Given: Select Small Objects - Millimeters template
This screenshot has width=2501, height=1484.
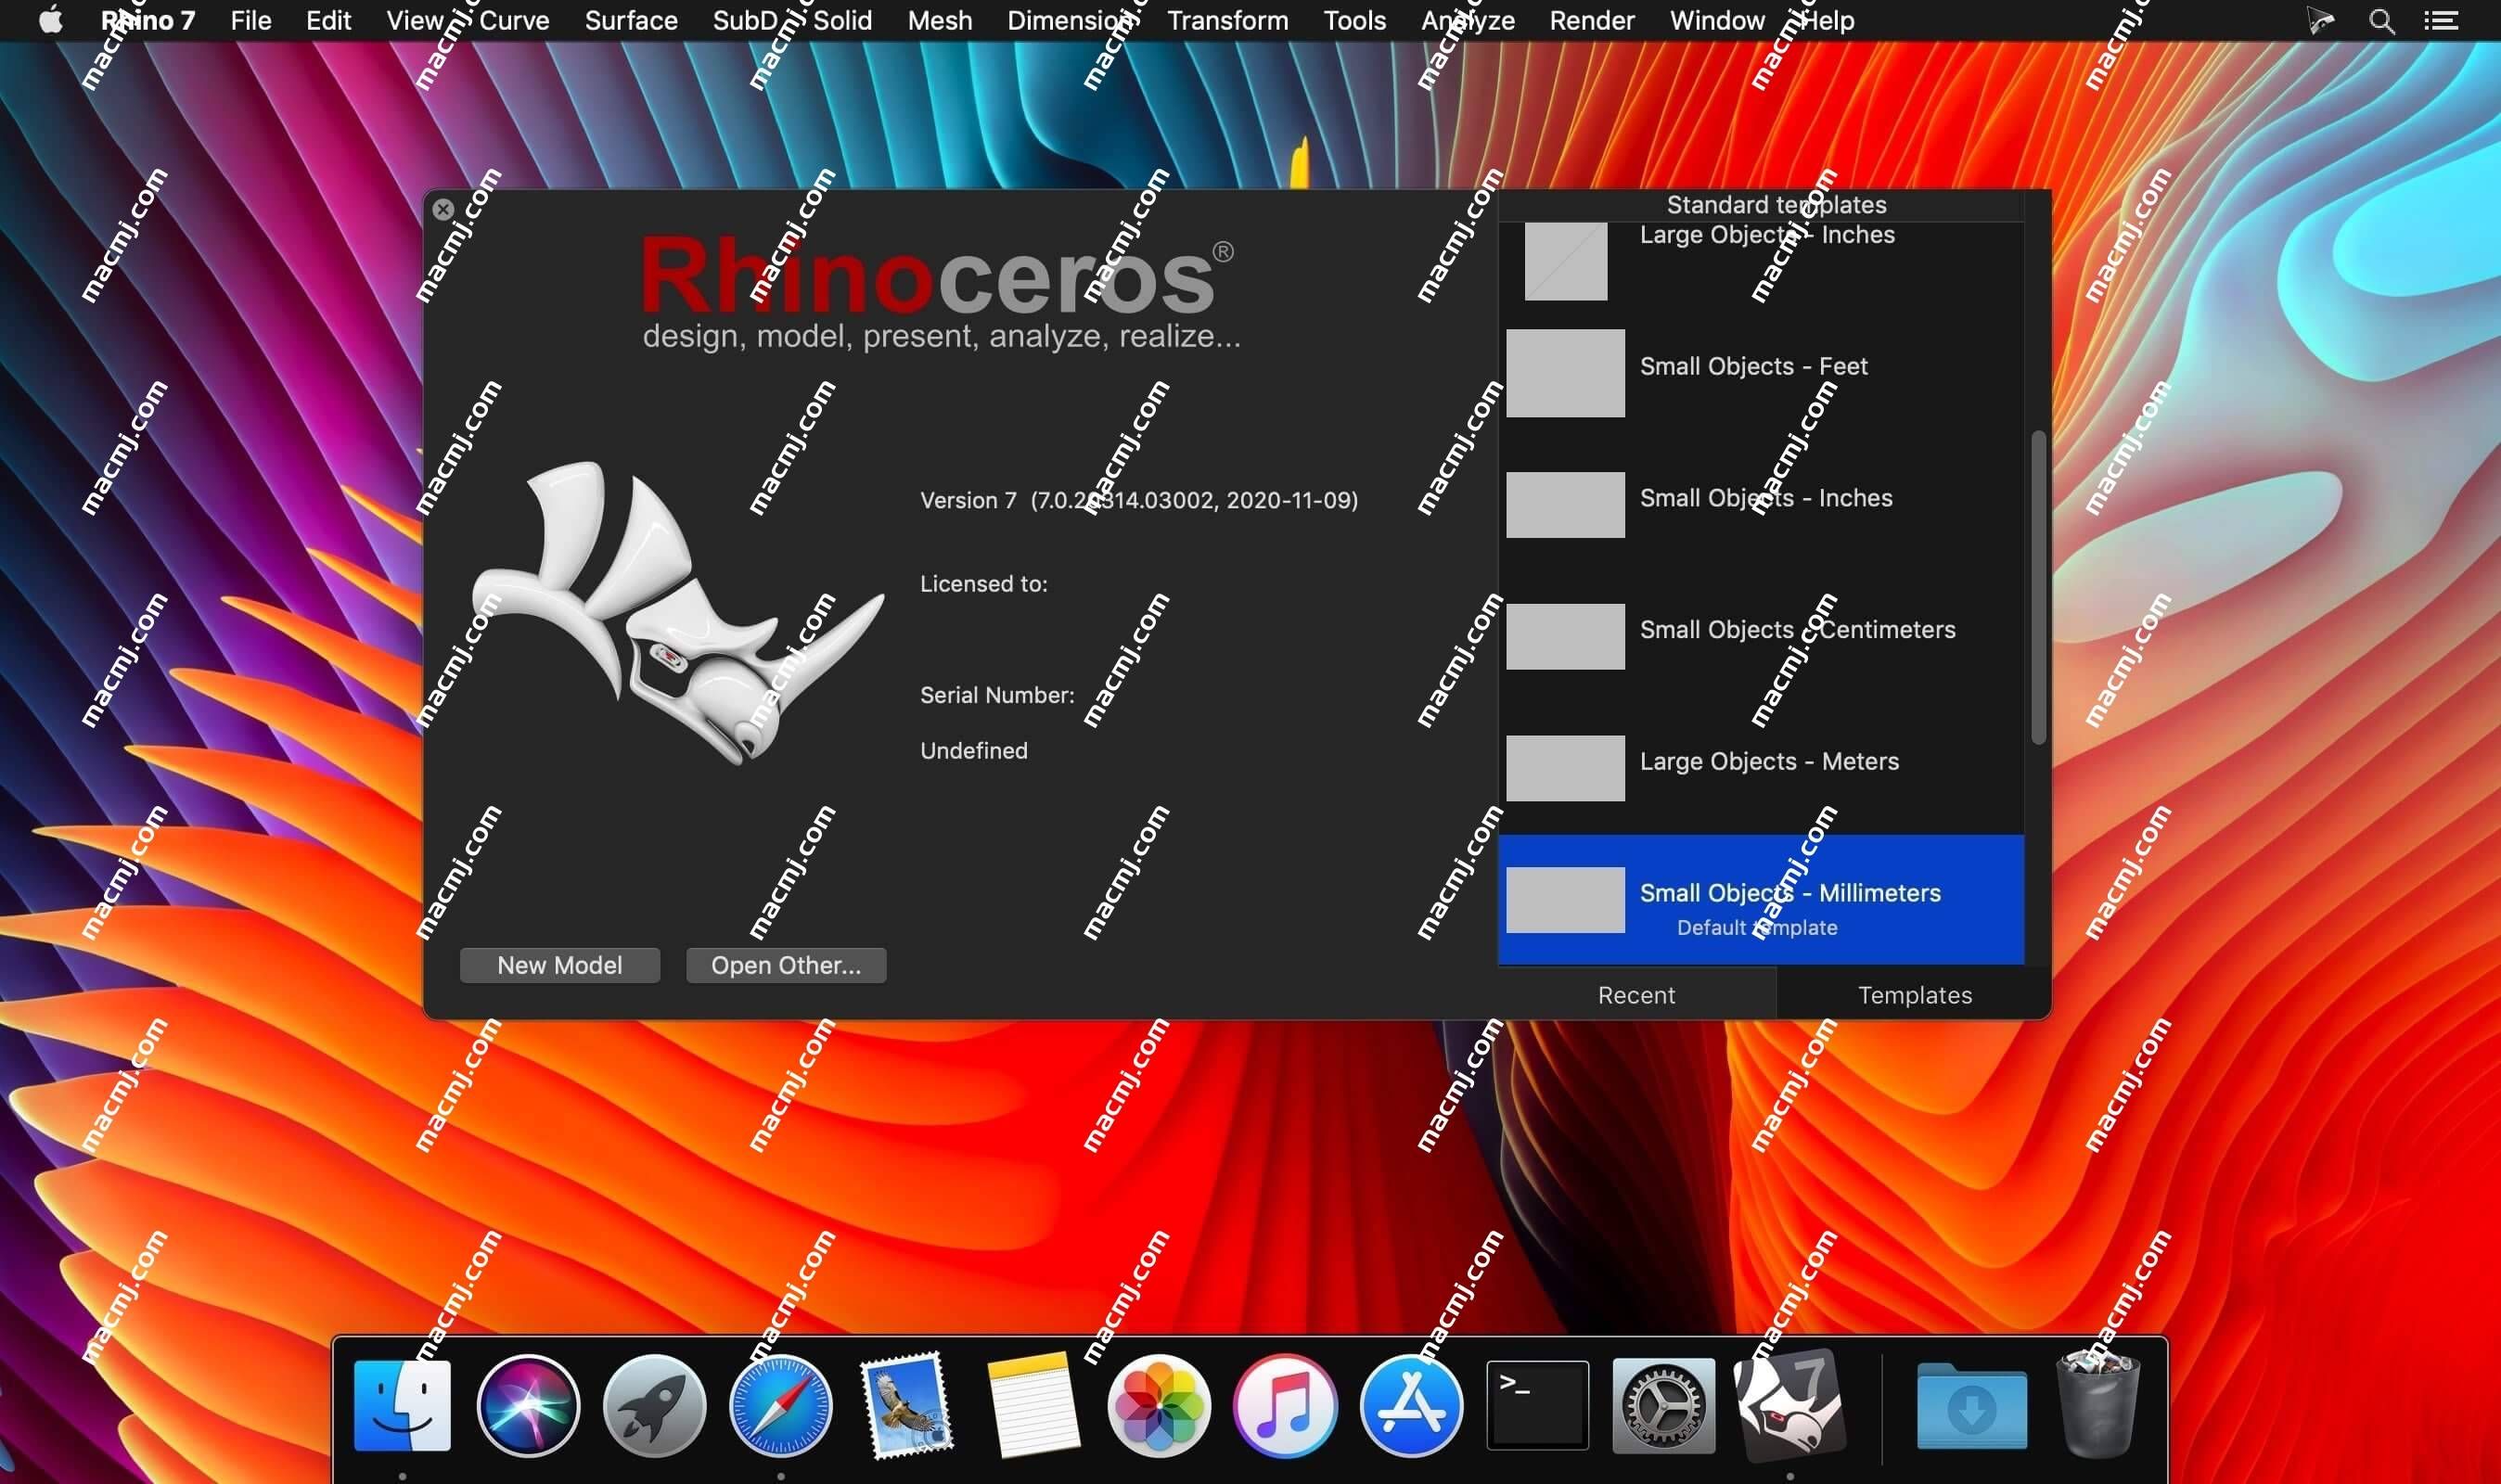Looking at the screenshot, I should click(1757, 900).
